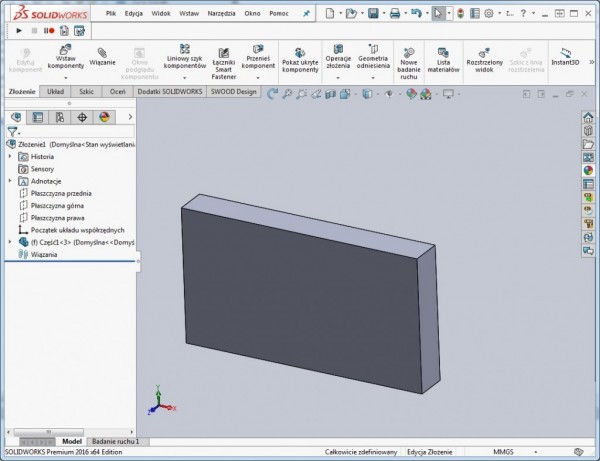Expand more manager tabs chevron

pyautogui.click(x=130, y=117)
